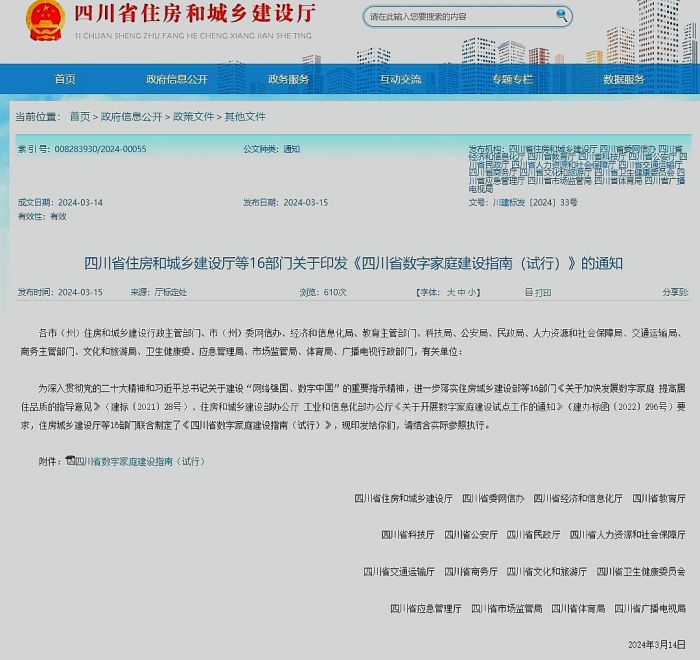Click the 有效性 有效 text

click(x=42, y=217)
